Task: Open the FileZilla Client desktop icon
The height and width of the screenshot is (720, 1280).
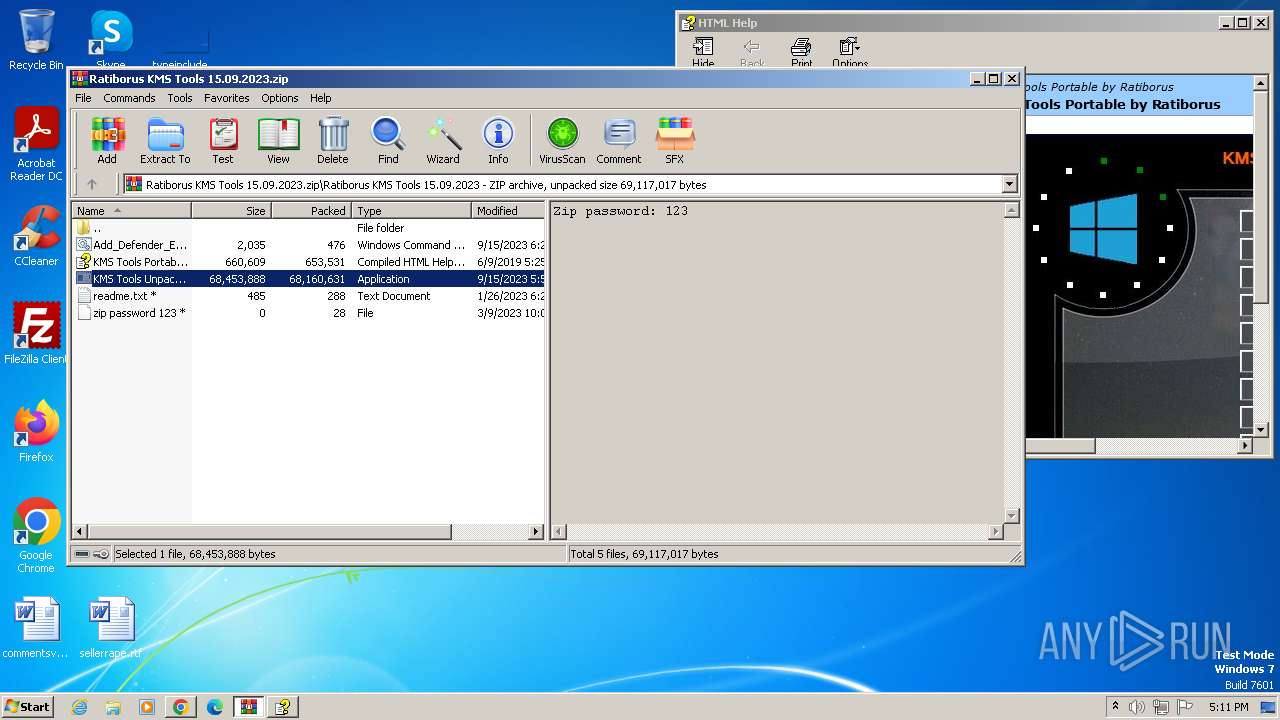Action: click(x=36, y=333)
